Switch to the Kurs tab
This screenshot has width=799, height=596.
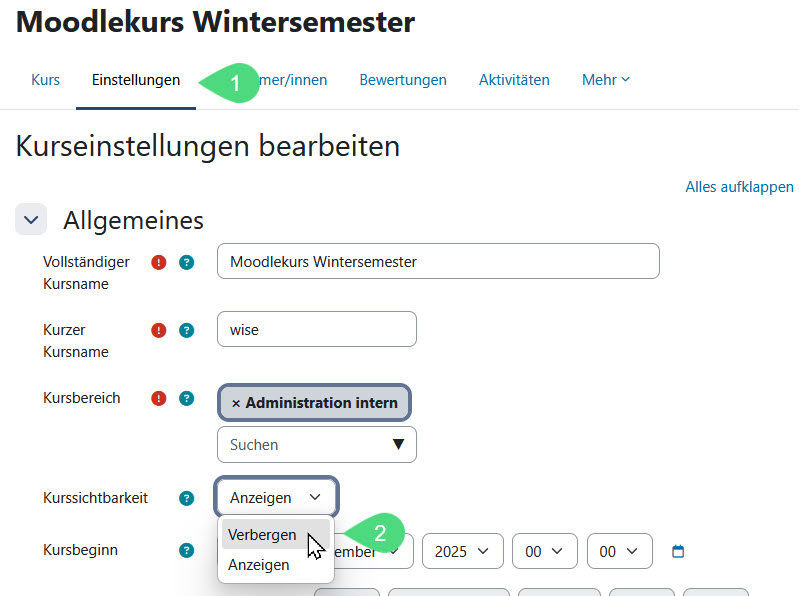coord(45,80)
